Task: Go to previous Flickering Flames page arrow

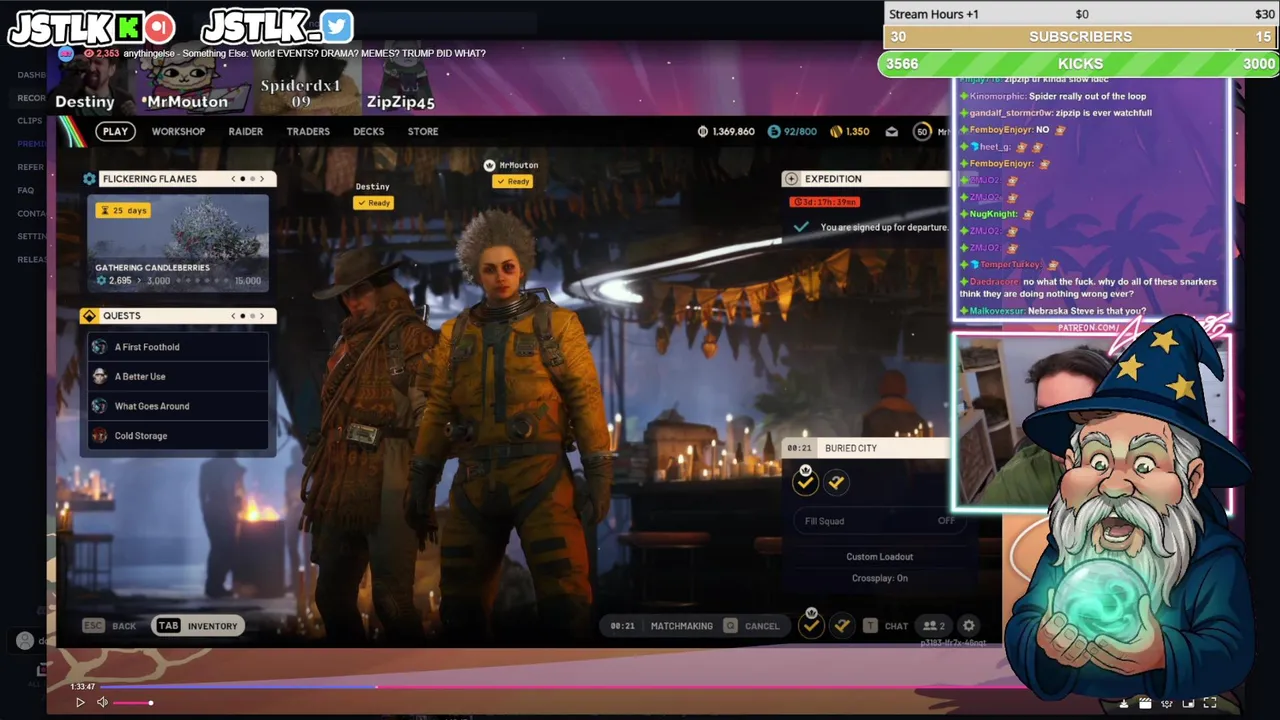Action: pyautogui.click(x=233, y=179)
